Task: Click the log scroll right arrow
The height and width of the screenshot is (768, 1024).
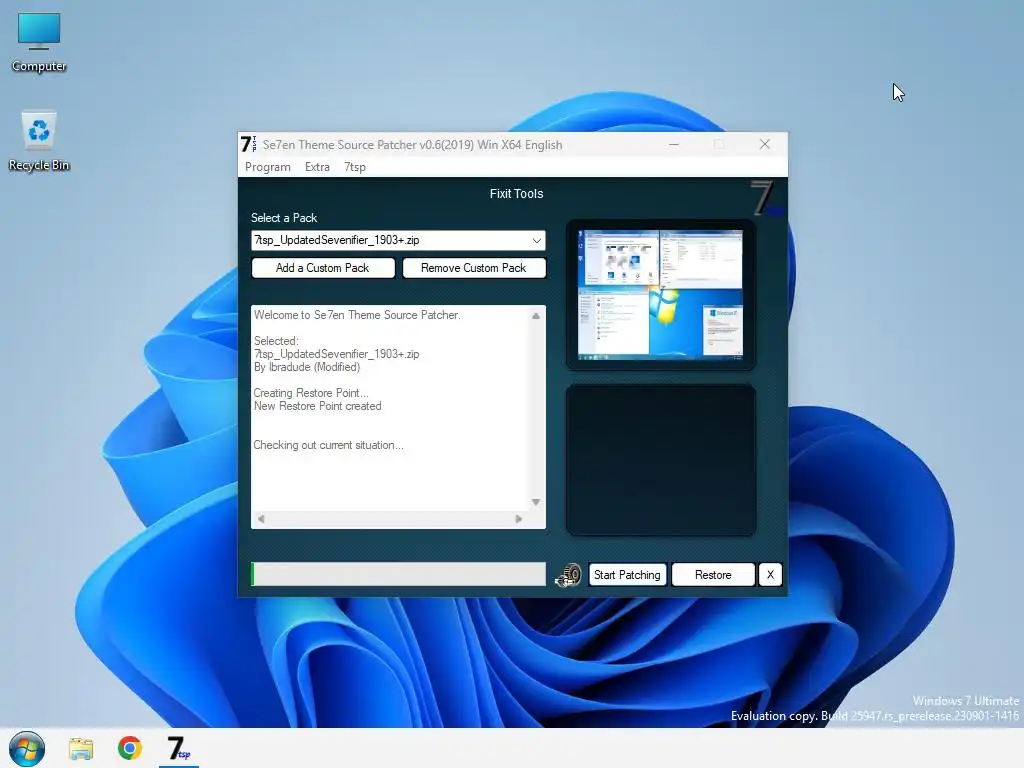Action: (519, 519)
